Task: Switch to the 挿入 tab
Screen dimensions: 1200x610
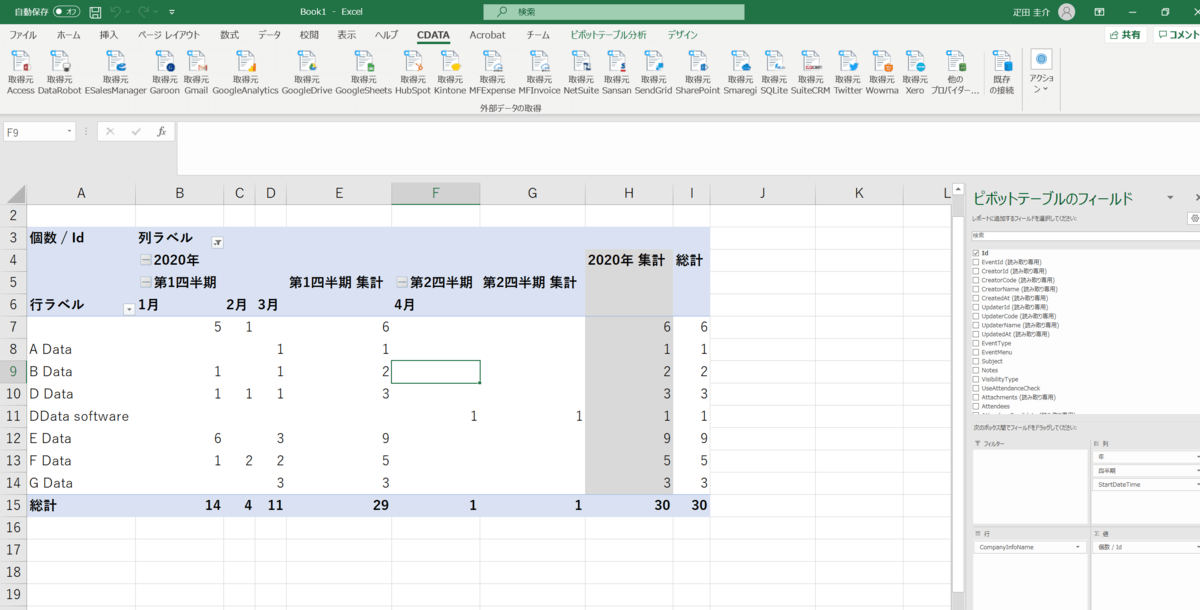Action: point(109,35)
